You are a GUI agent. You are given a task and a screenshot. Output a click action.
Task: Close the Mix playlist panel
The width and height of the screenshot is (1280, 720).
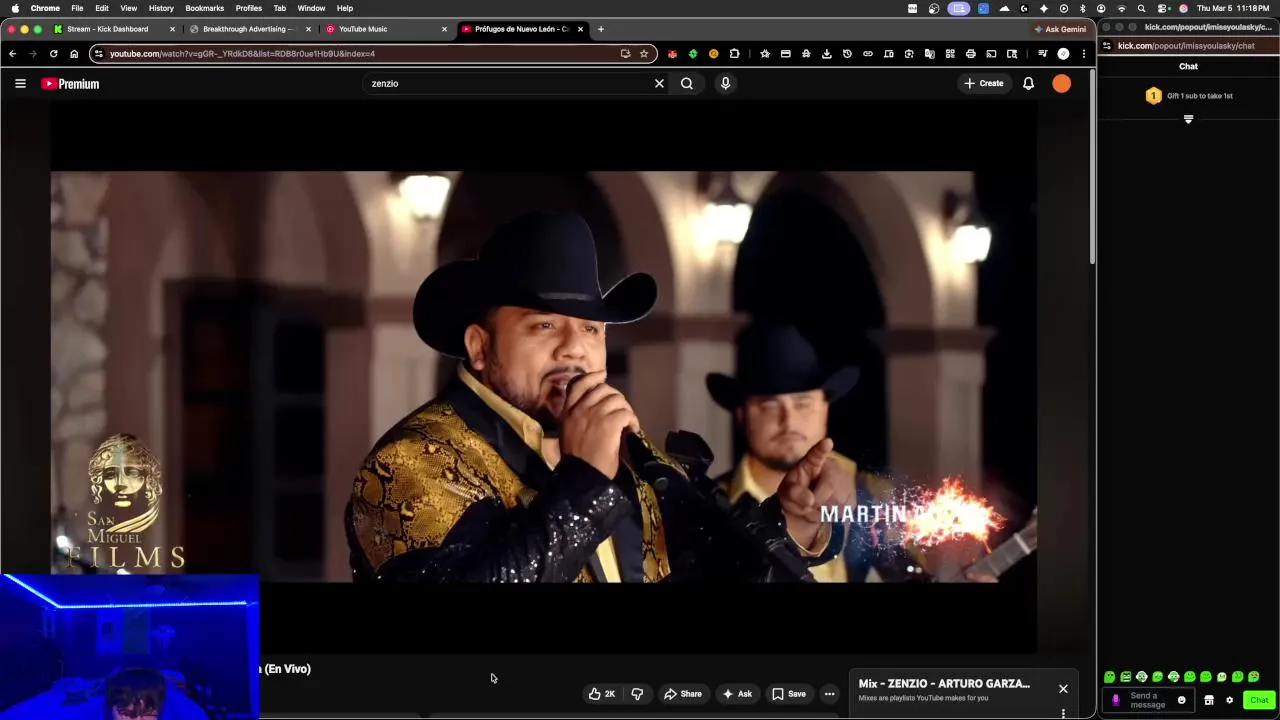coord(1063,689)
